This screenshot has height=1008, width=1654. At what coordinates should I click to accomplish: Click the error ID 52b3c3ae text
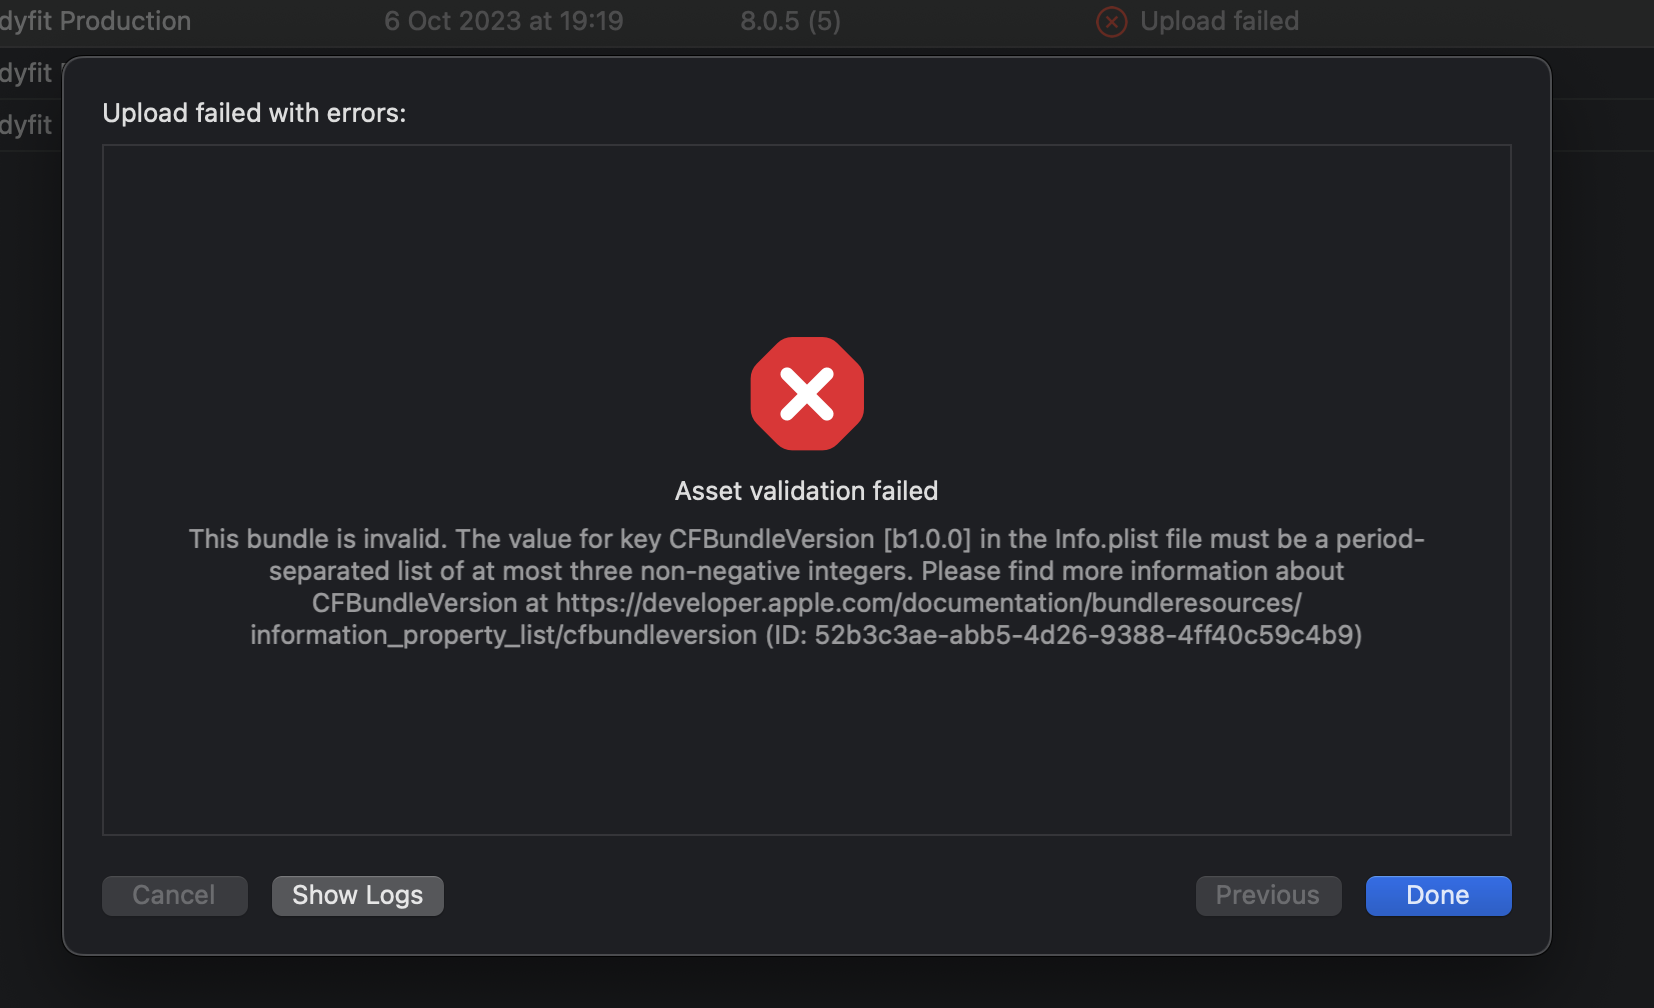coord(1087,635)
